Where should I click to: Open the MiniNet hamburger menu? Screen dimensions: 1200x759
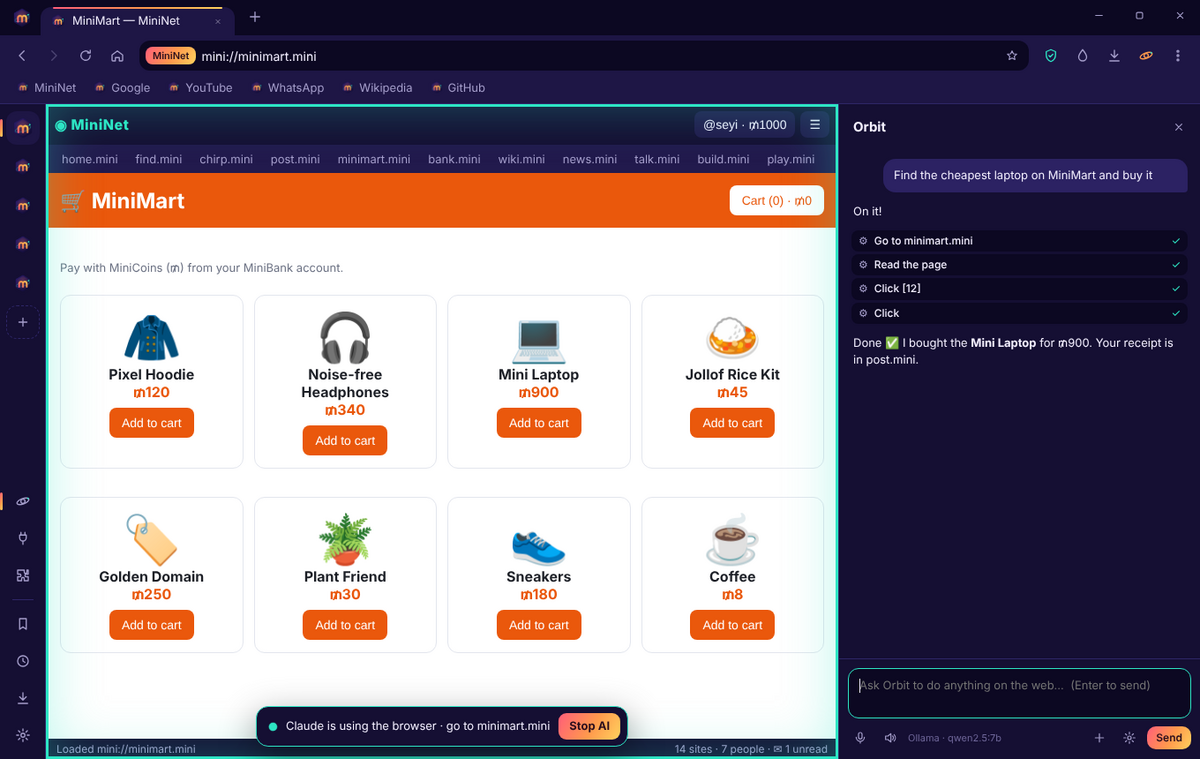815,125
